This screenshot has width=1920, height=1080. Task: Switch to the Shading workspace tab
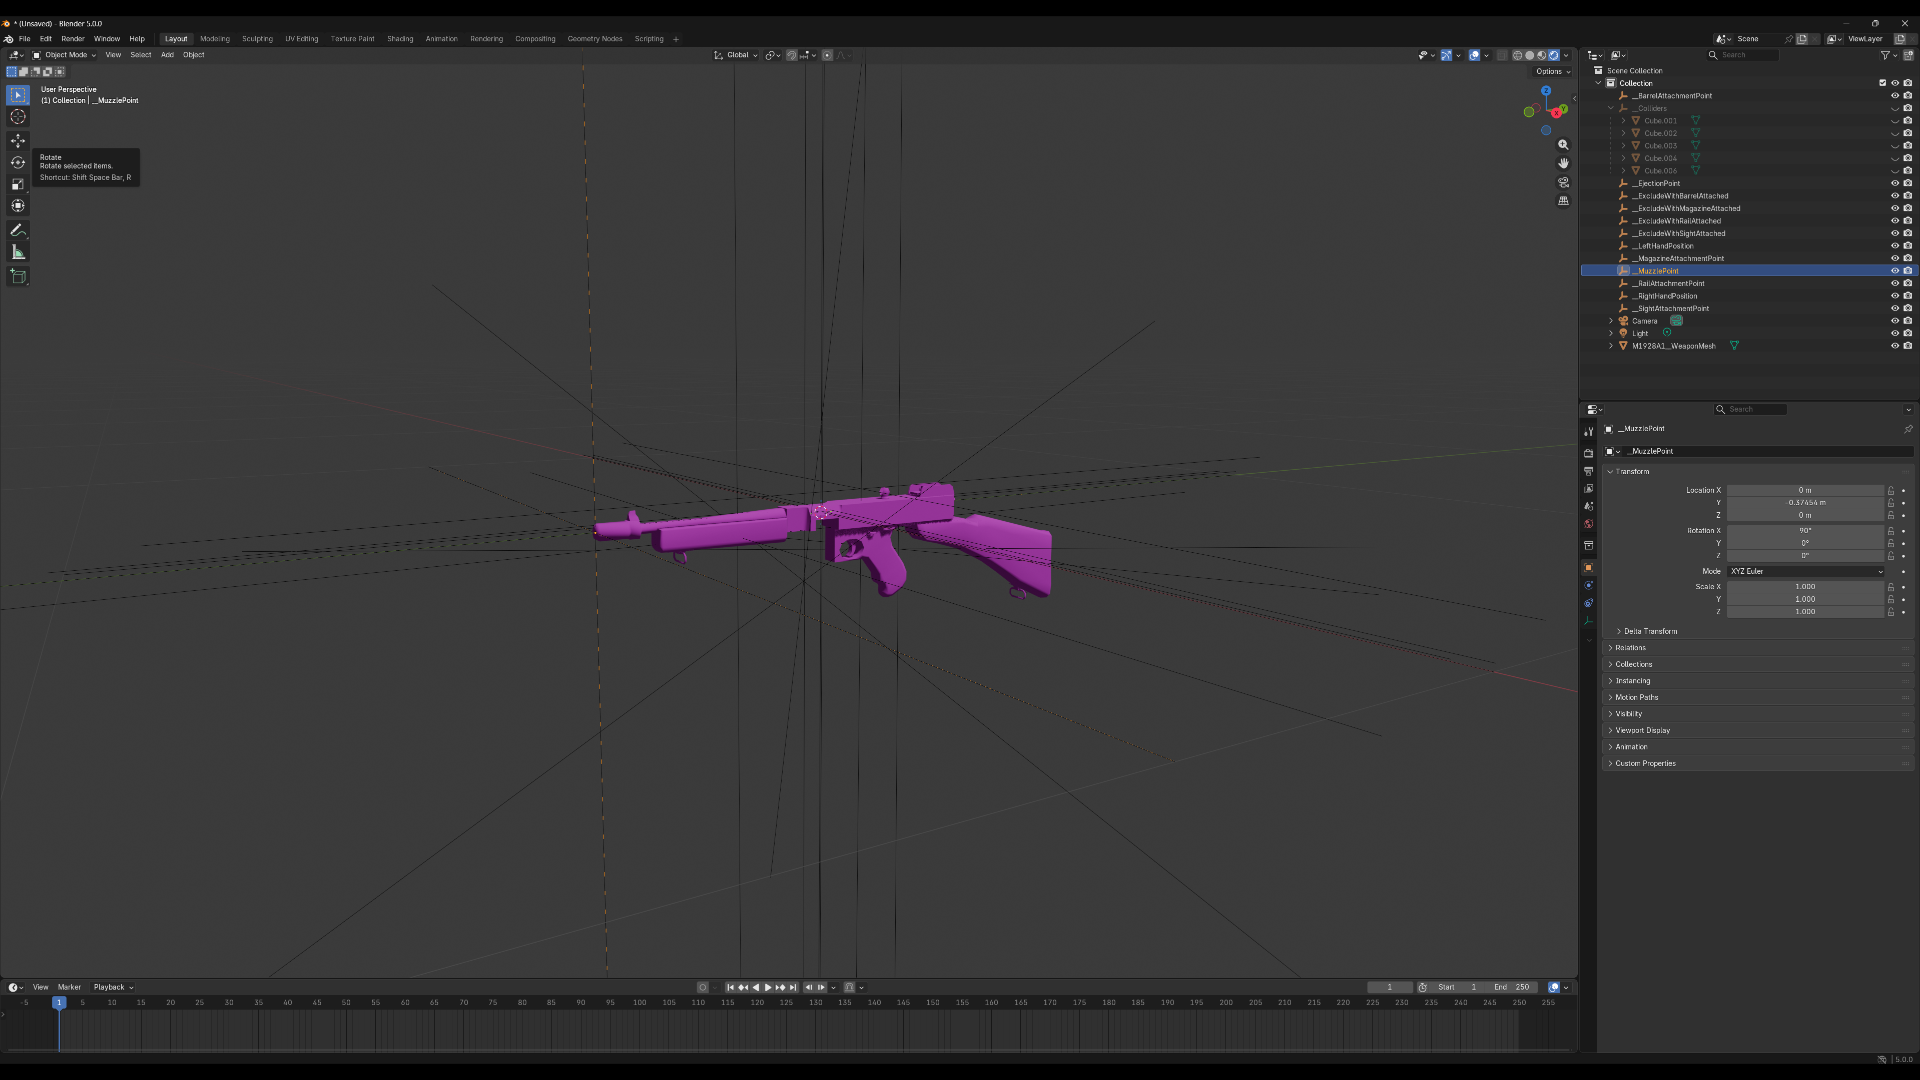point(400,39)
